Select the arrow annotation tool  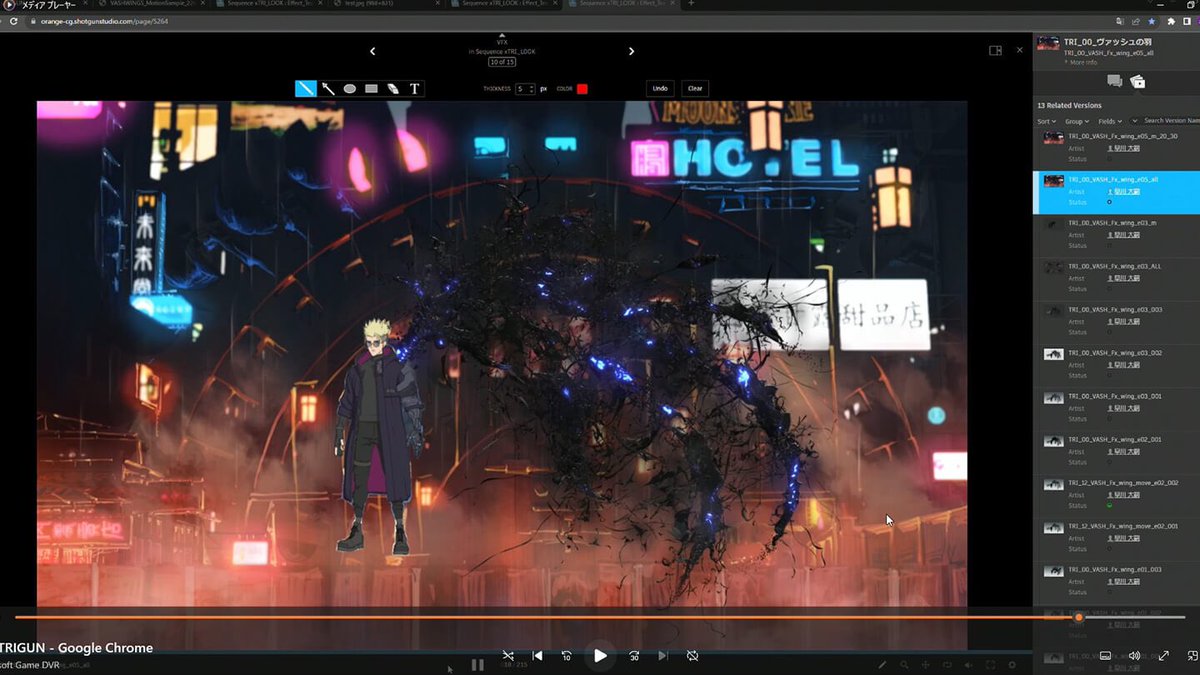tap(328, 88)
